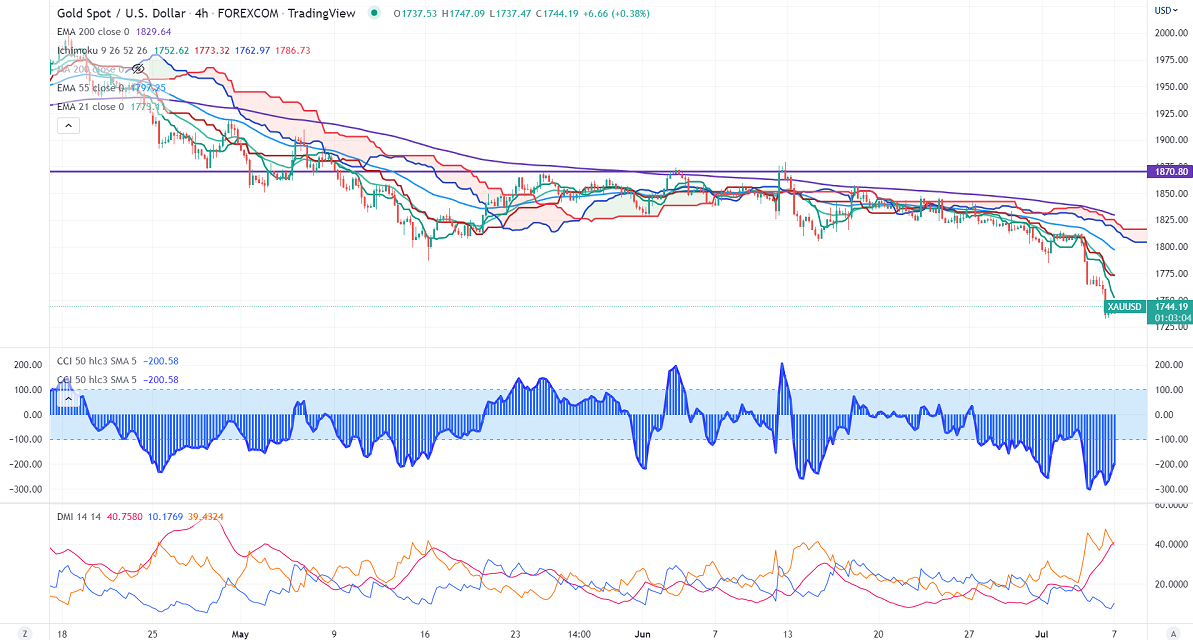
Task: Open the USD currency dropdown
Action: click(x=1166, y=11)
